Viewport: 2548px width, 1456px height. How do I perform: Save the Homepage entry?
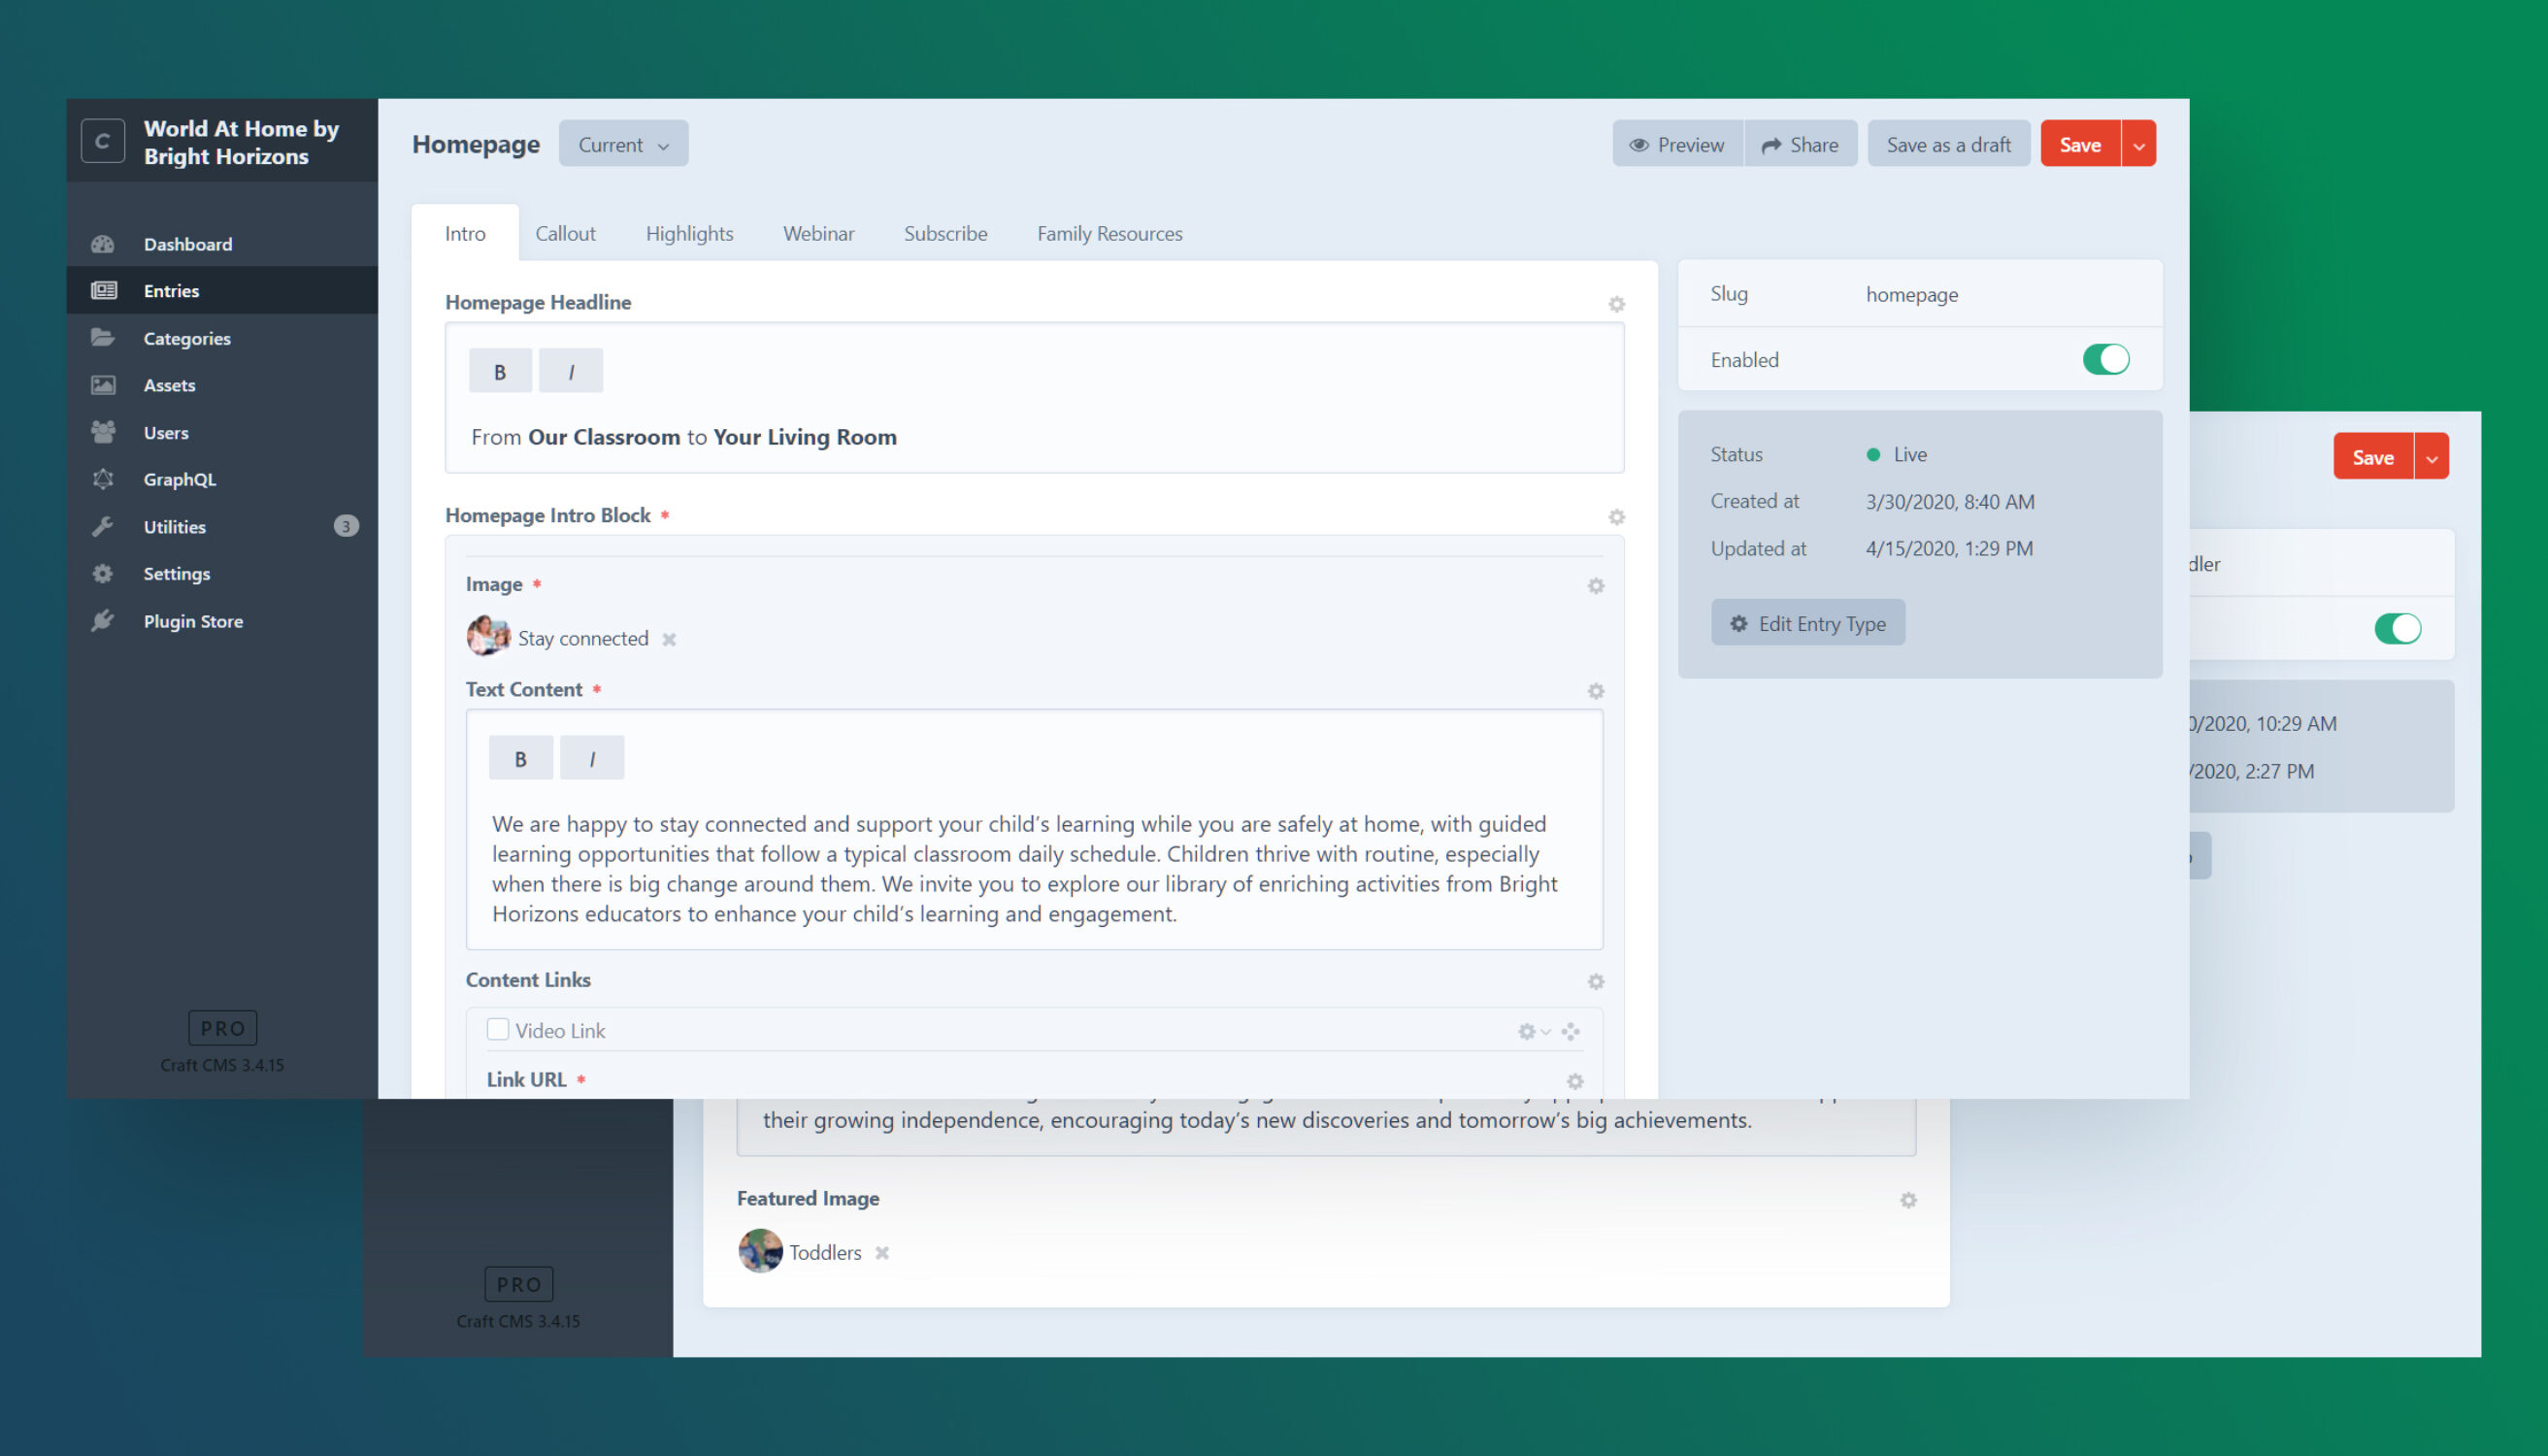pos(2080,144)
